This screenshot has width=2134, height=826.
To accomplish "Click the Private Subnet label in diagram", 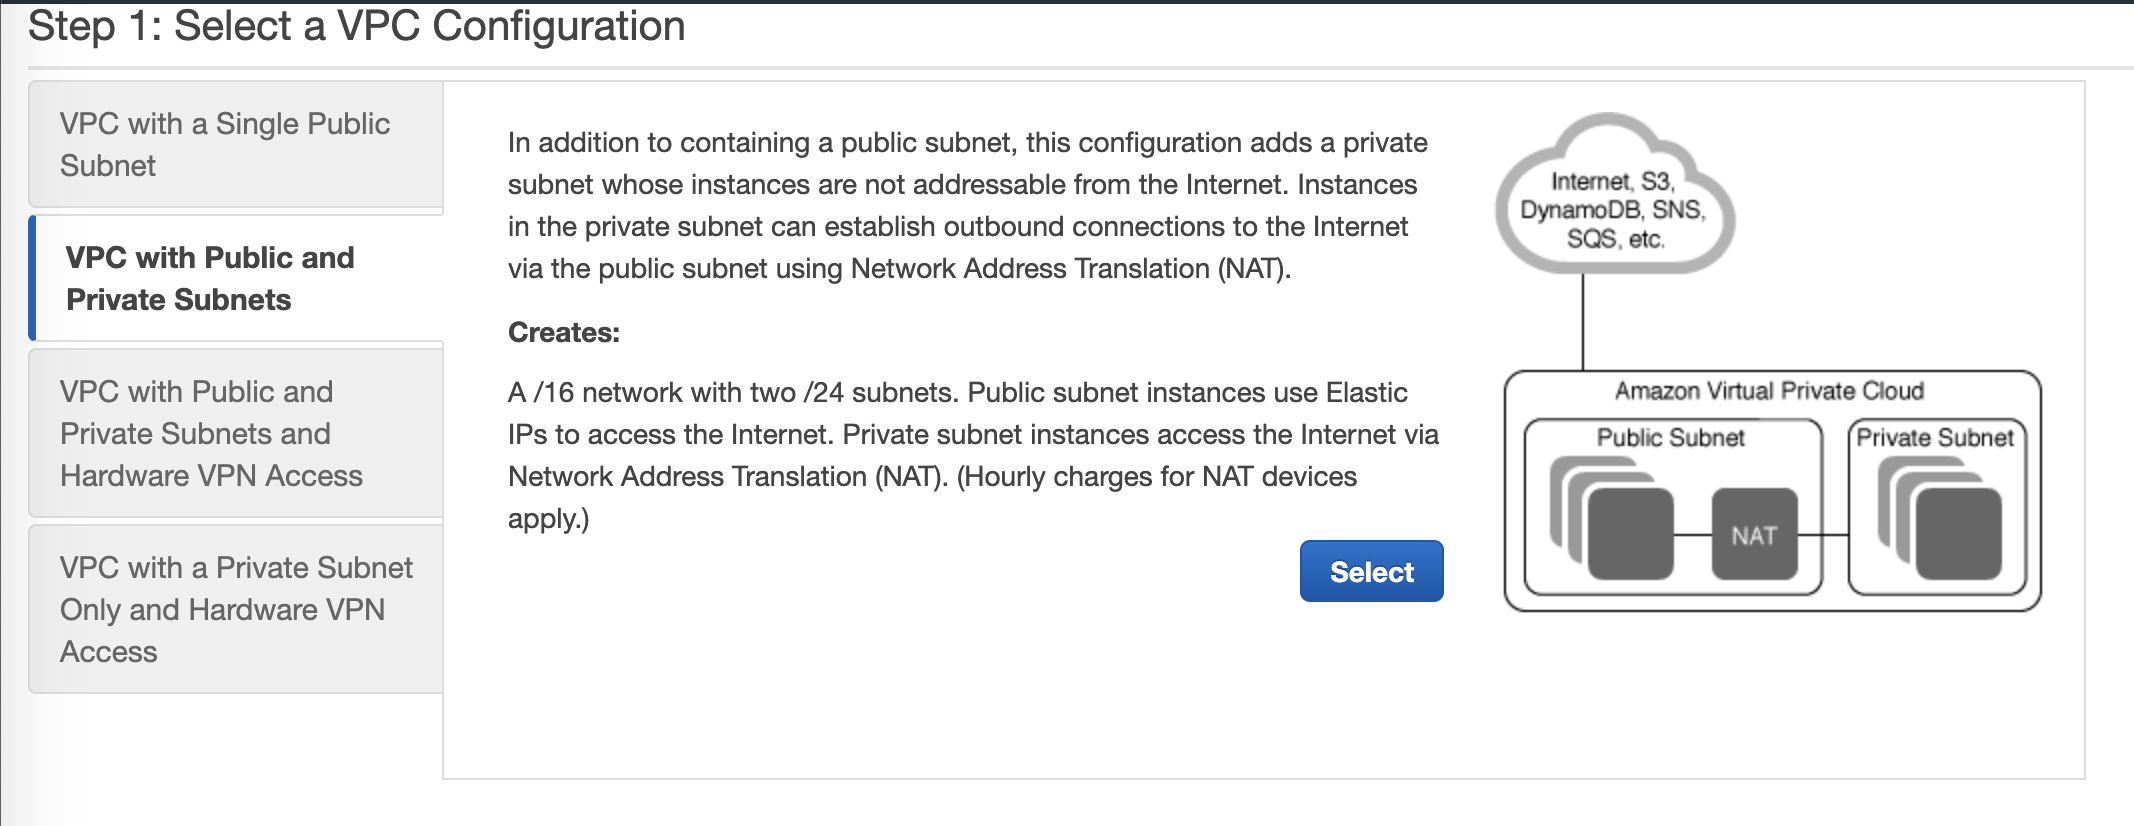I will click(1935, 437).
